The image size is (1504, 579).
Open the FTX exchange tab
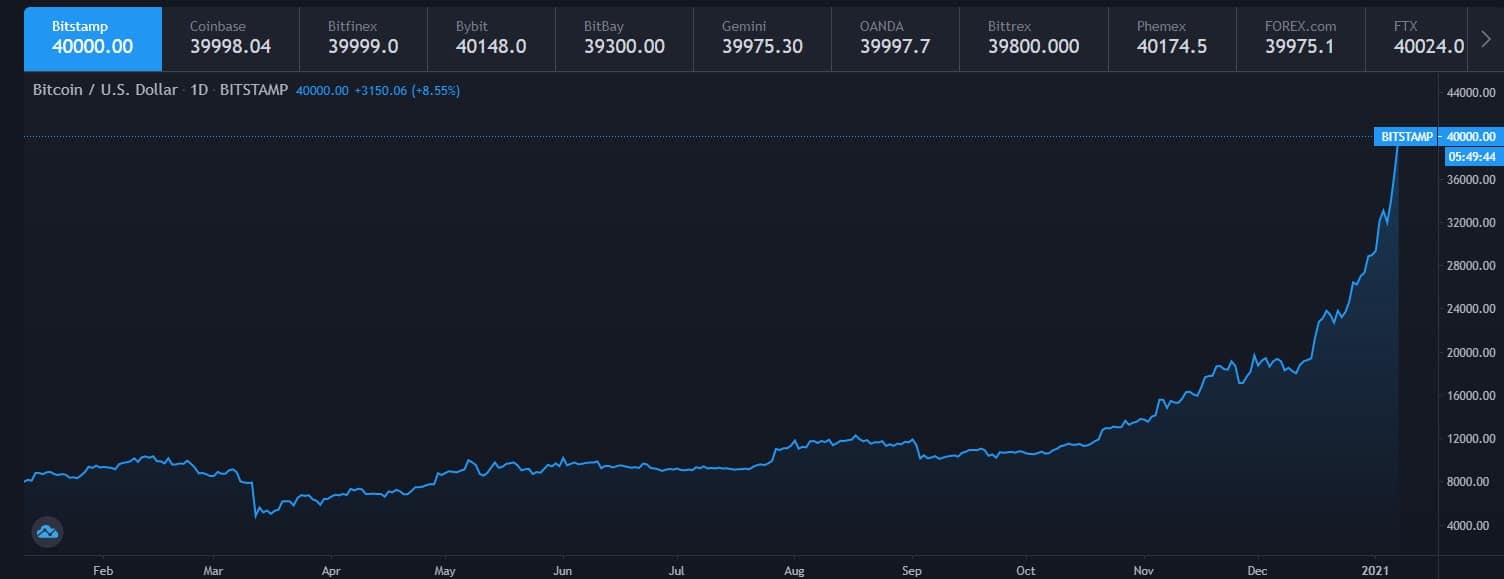pyautogui.click(x=1417, y=37)
